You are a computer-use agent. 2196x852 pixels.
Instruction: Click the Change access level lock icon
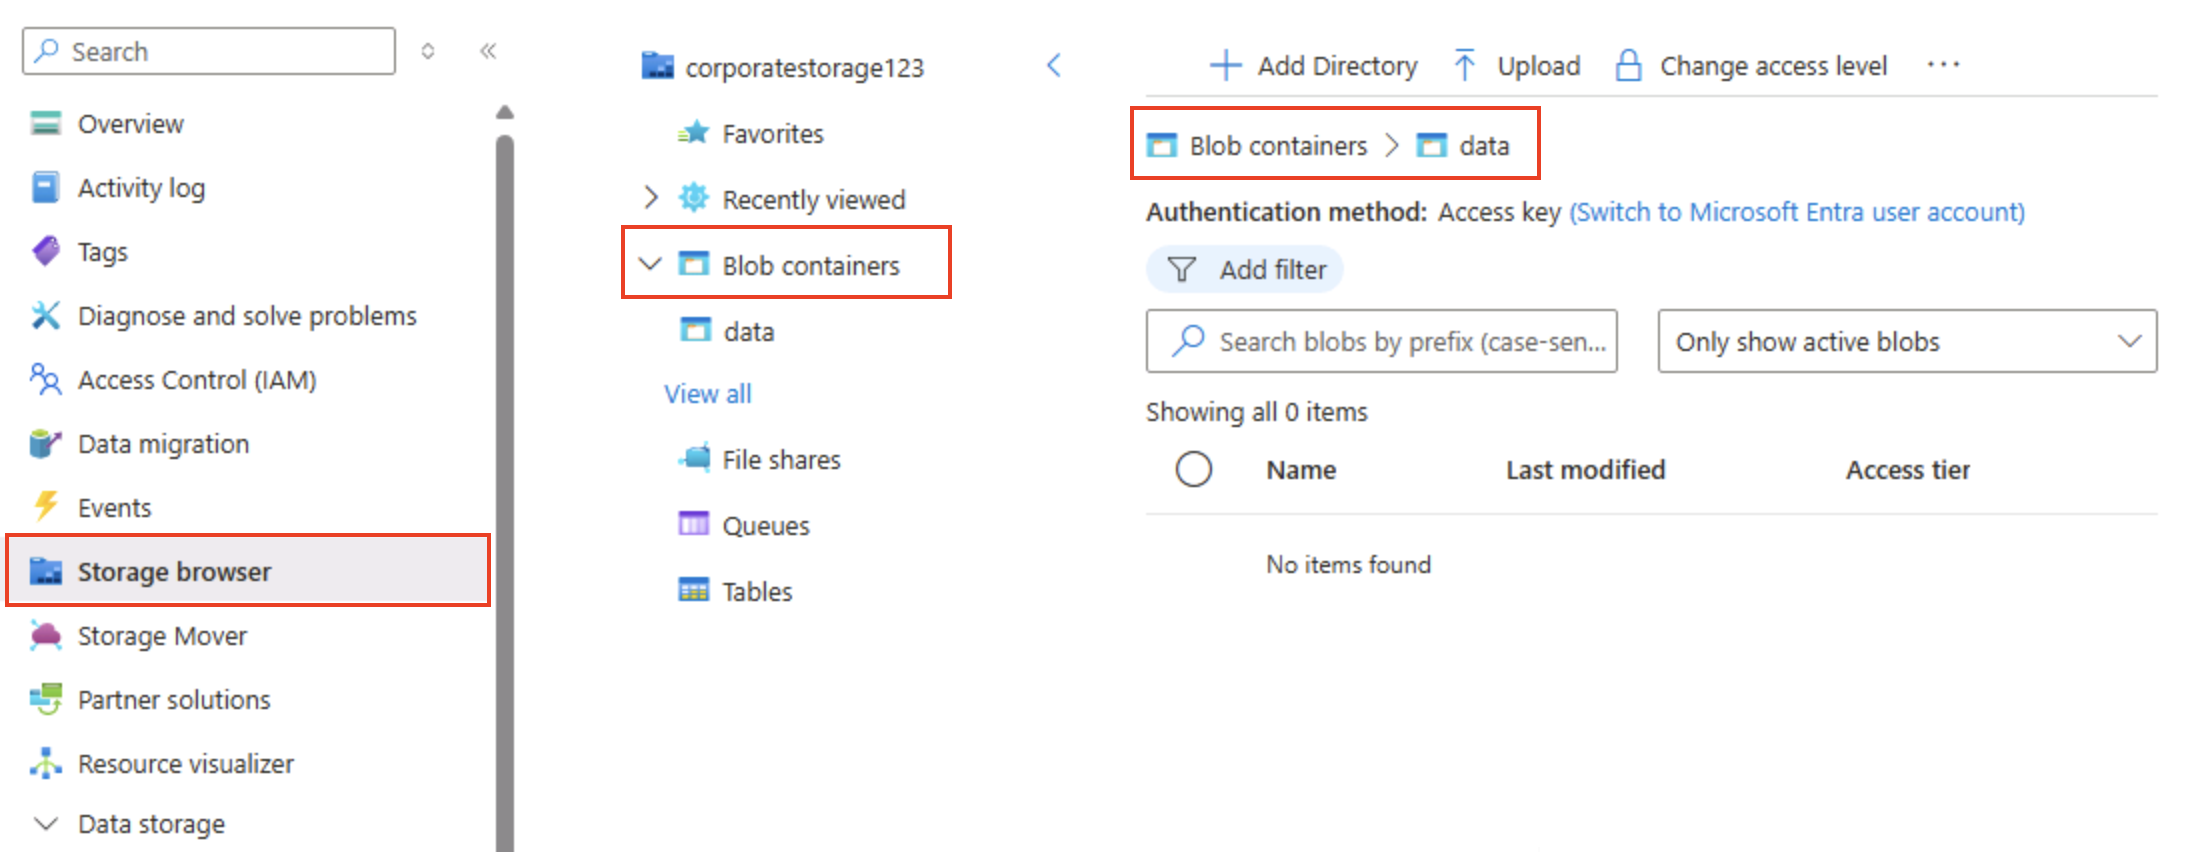point(1628,66)
